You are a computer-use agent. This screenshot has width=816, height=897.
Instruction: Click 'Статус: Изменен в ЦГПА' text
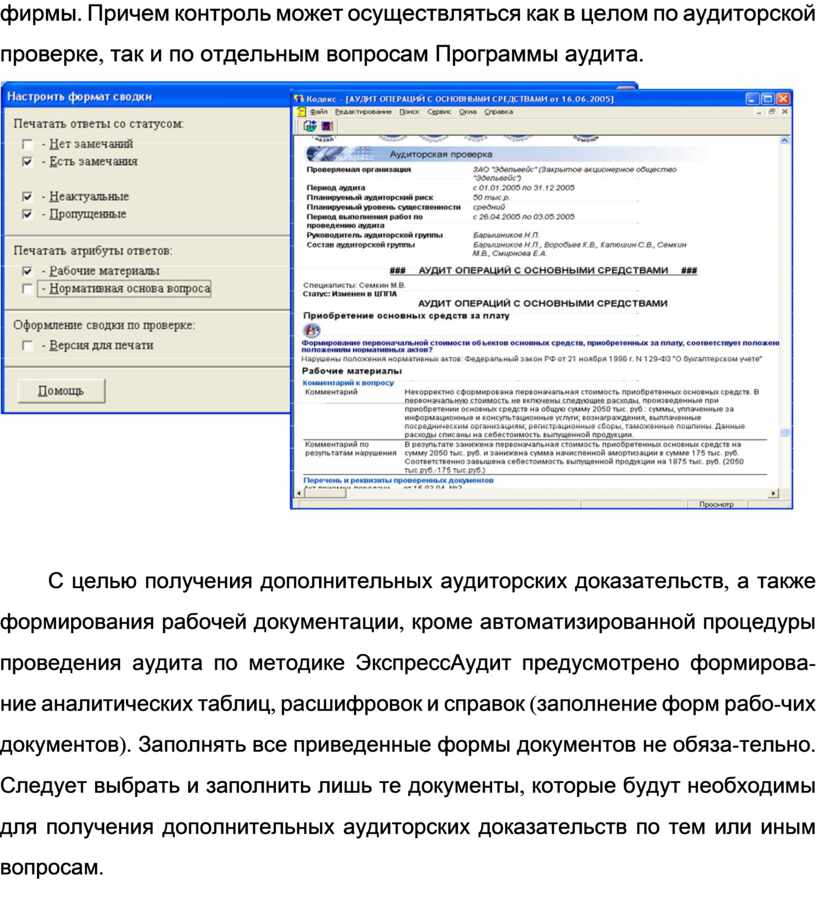350,294
